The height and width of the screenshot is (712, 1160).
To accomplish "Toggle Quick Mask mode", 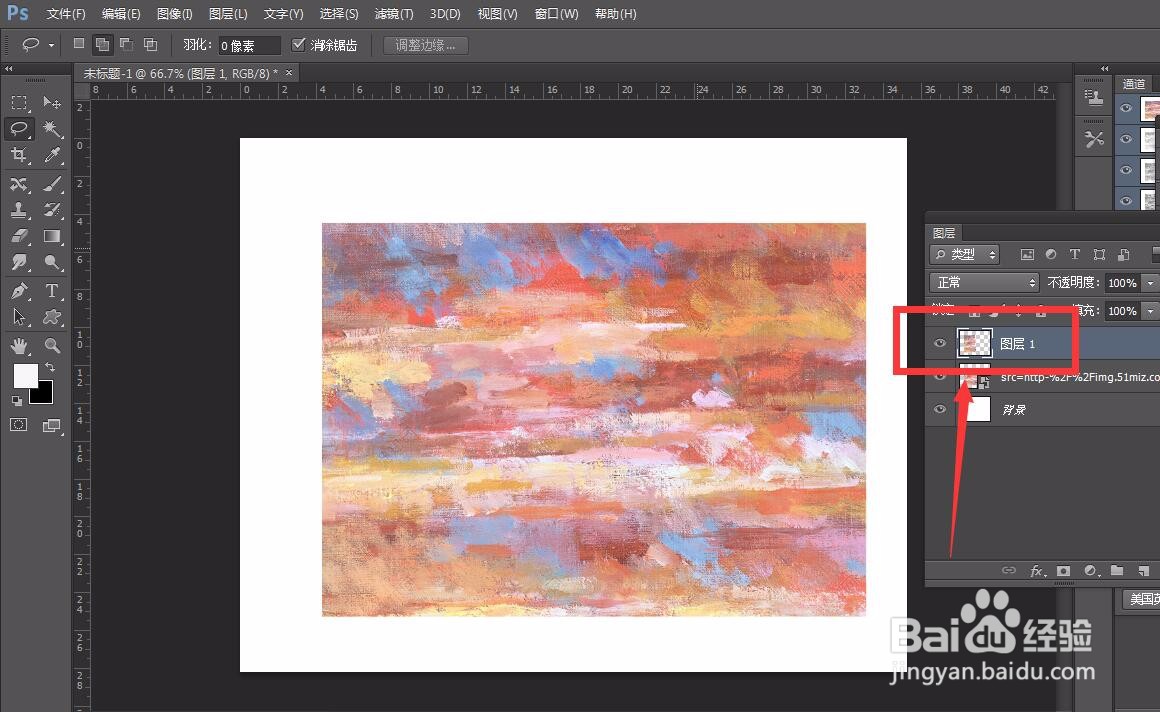I will [x=18, y=425].
